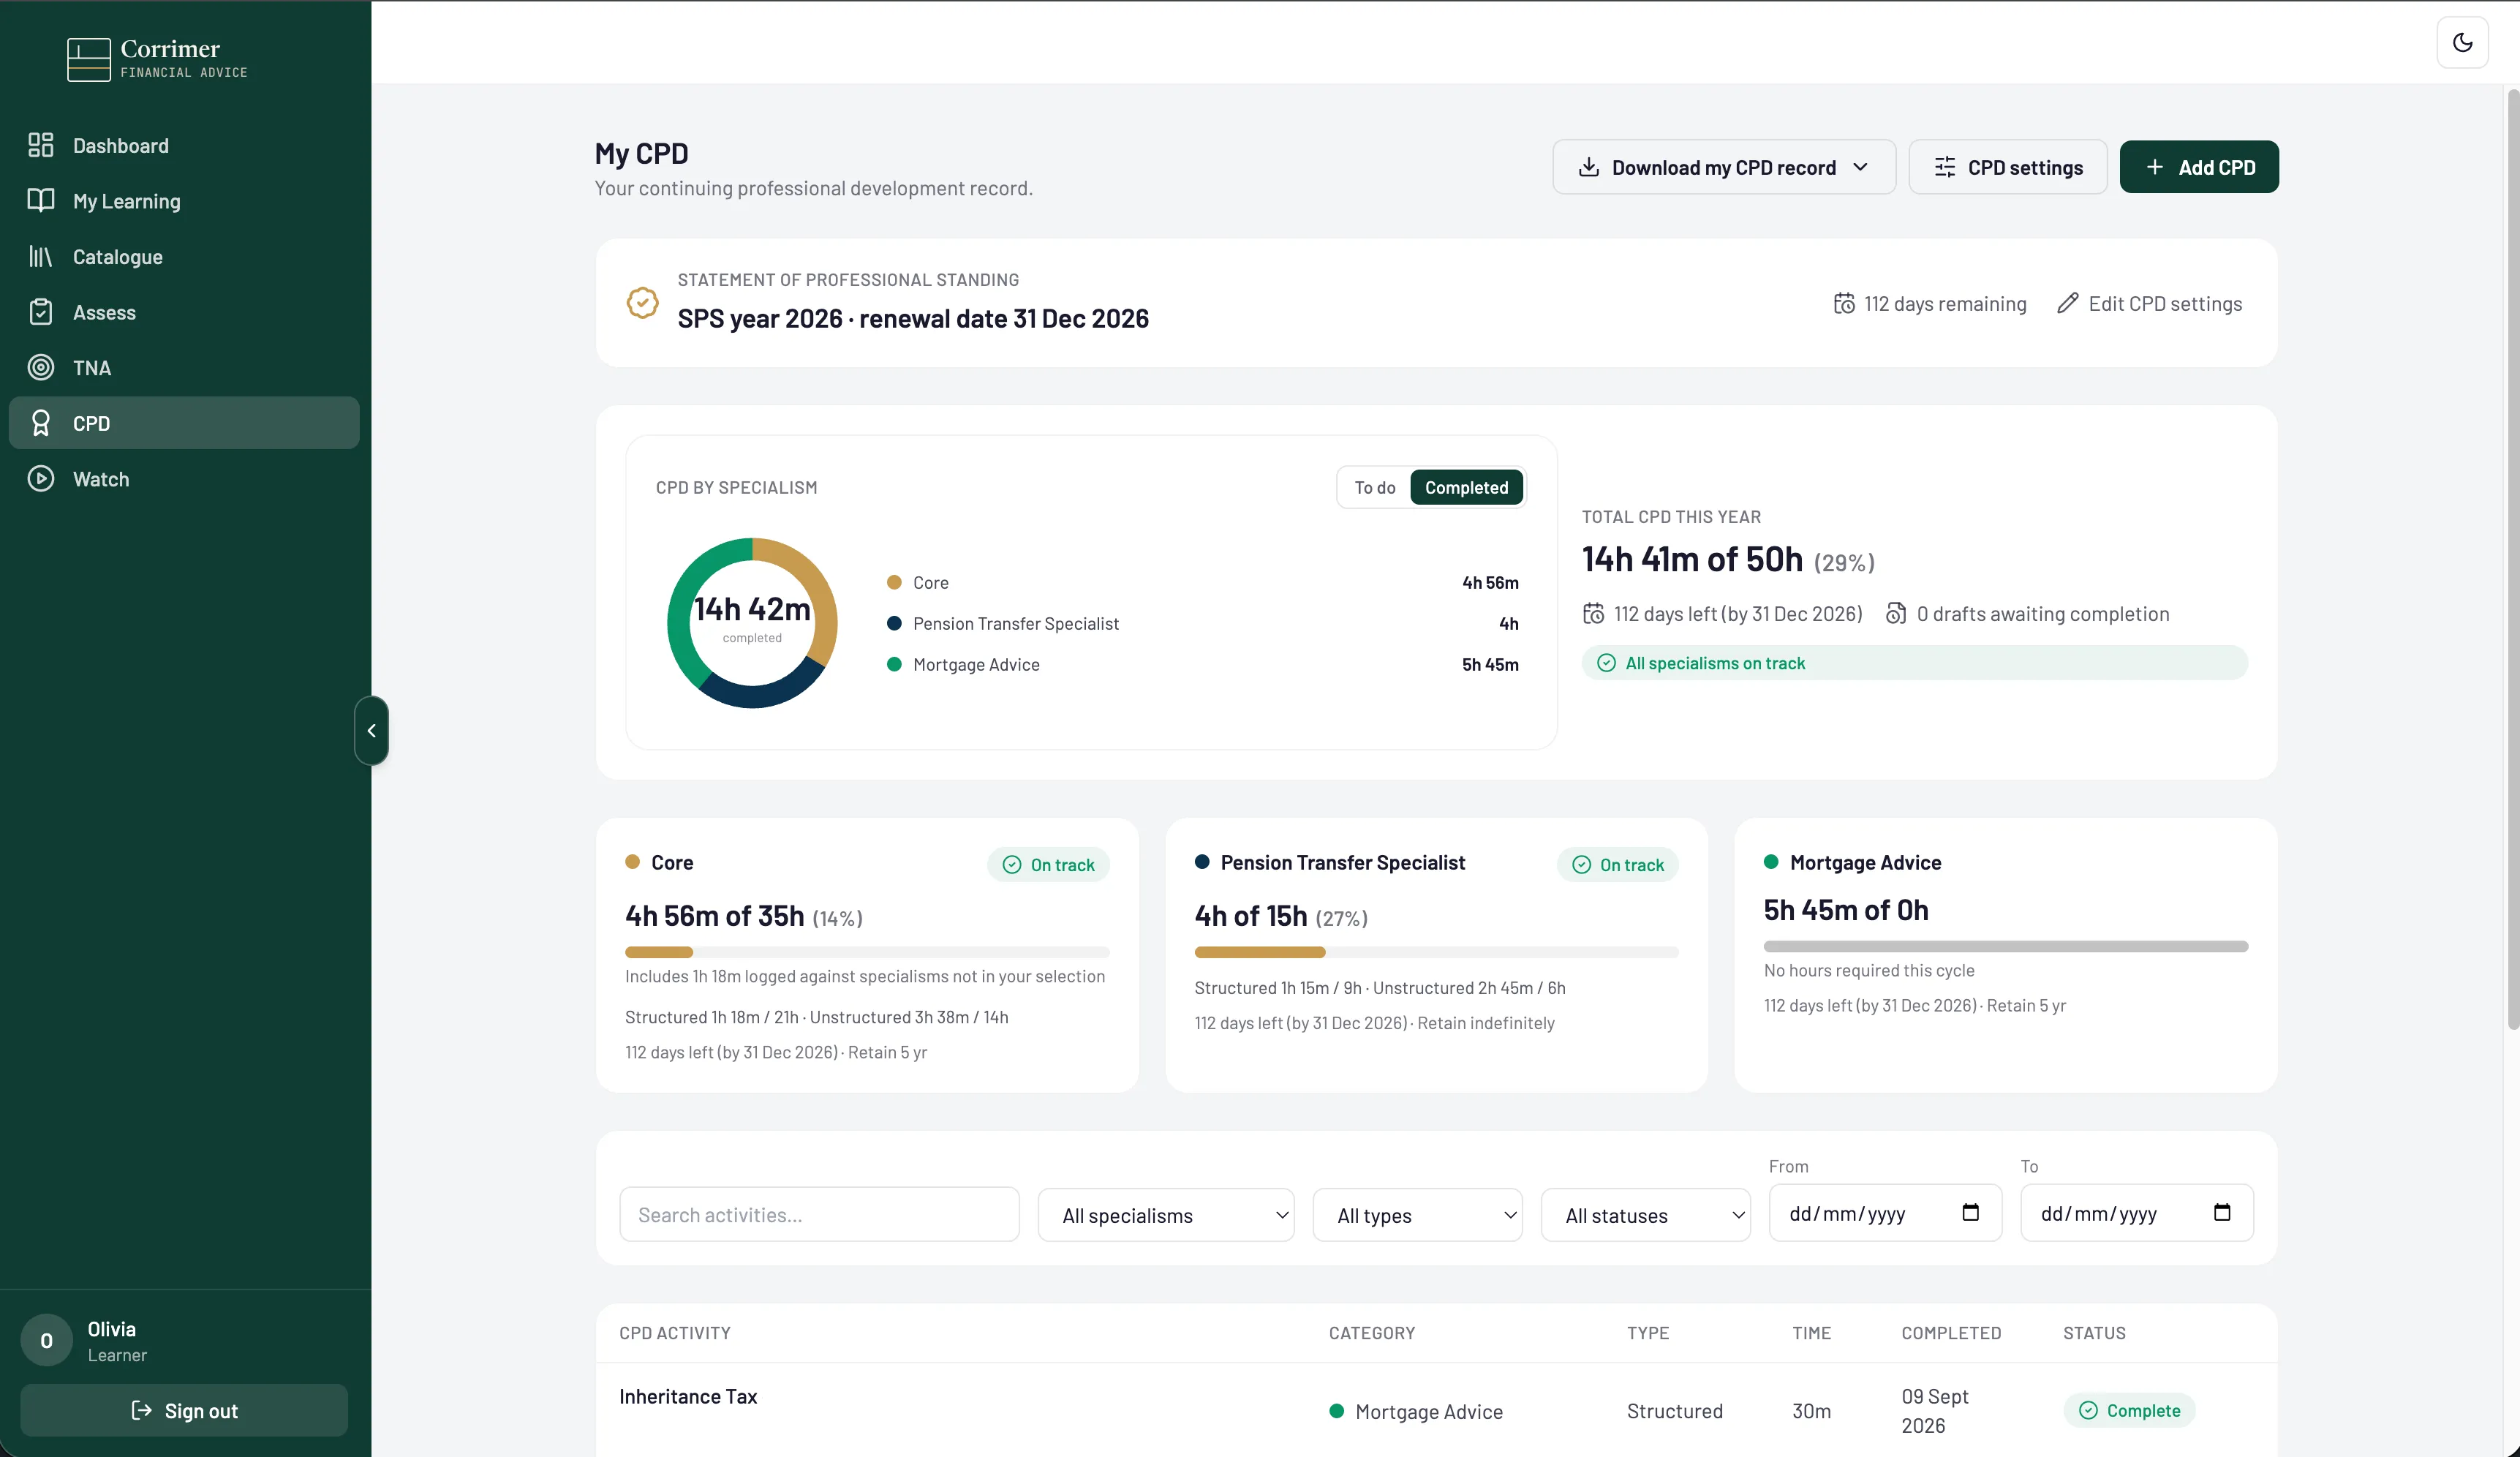Open To date calendar picker icon
The height and width of the screenshot is (1457, 2520).
click(2222, 1213)
